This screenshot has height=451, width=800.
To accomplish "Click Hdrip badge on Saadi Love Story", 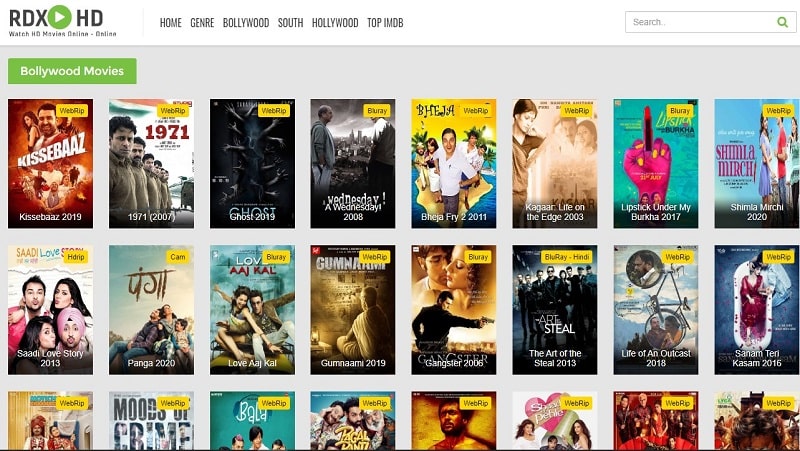I will tap(76, 257).
